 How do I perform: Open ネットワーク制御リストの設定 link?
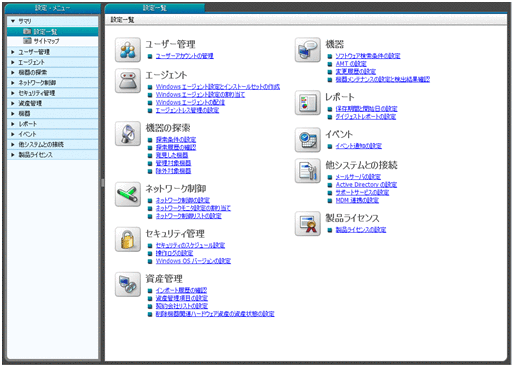189,216
